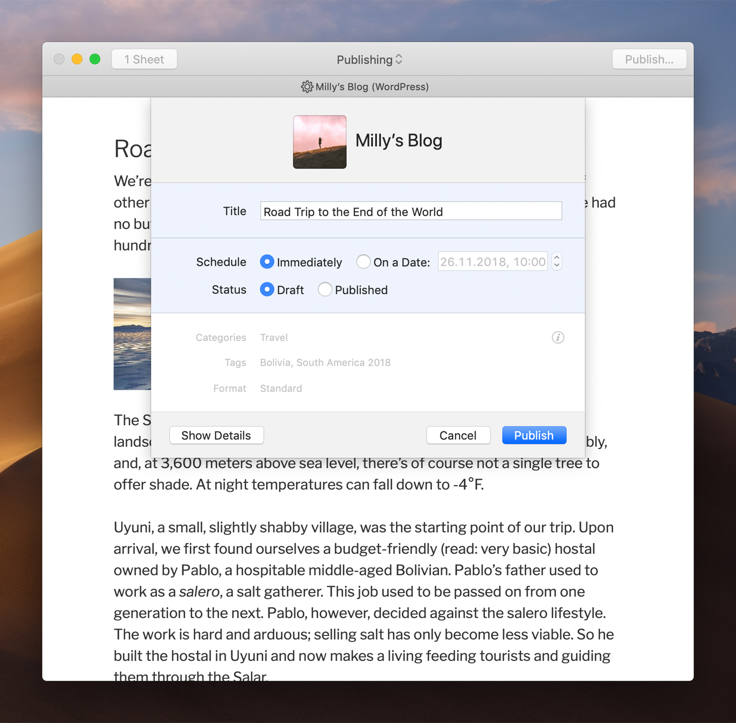Click the Milly's Blog dialog heading
736x723 pixels.
click(x=399, y=141)
